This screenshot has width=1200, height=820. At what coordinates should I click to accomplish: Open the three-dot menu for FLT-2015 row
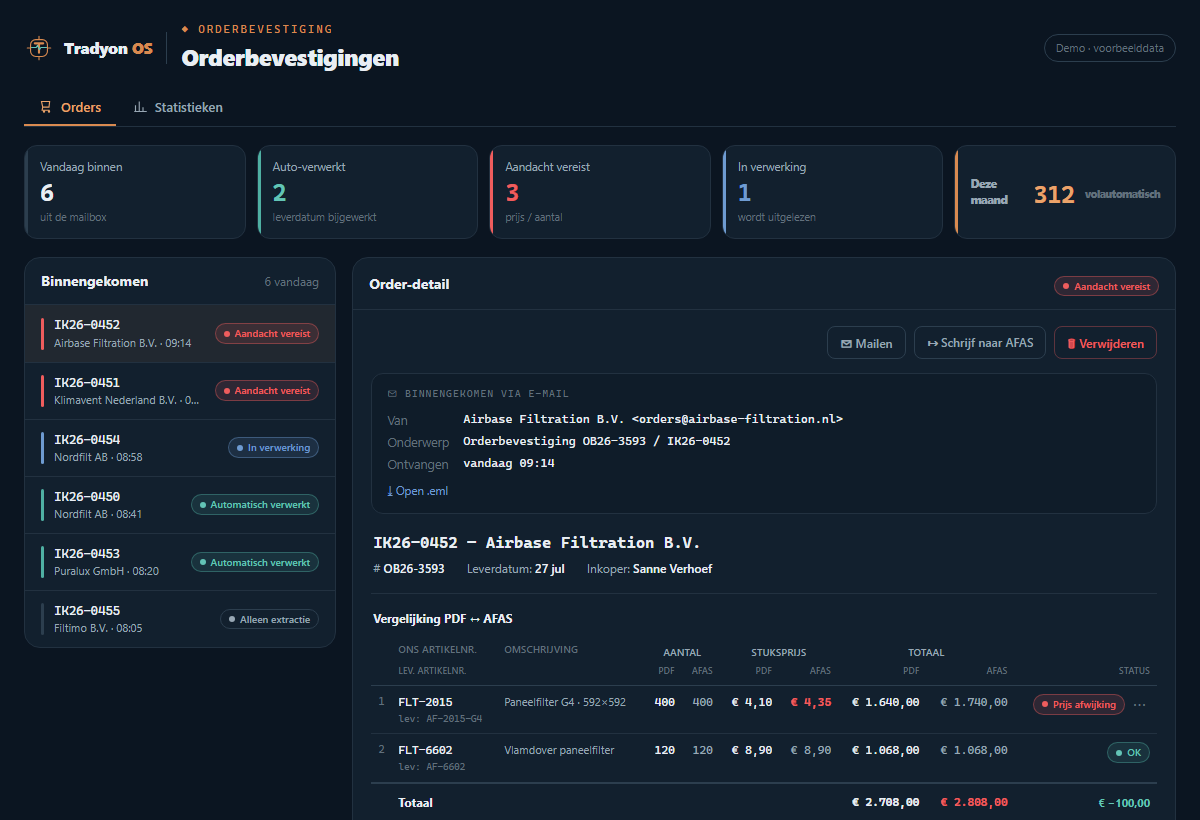click(x=1140, y=705)
